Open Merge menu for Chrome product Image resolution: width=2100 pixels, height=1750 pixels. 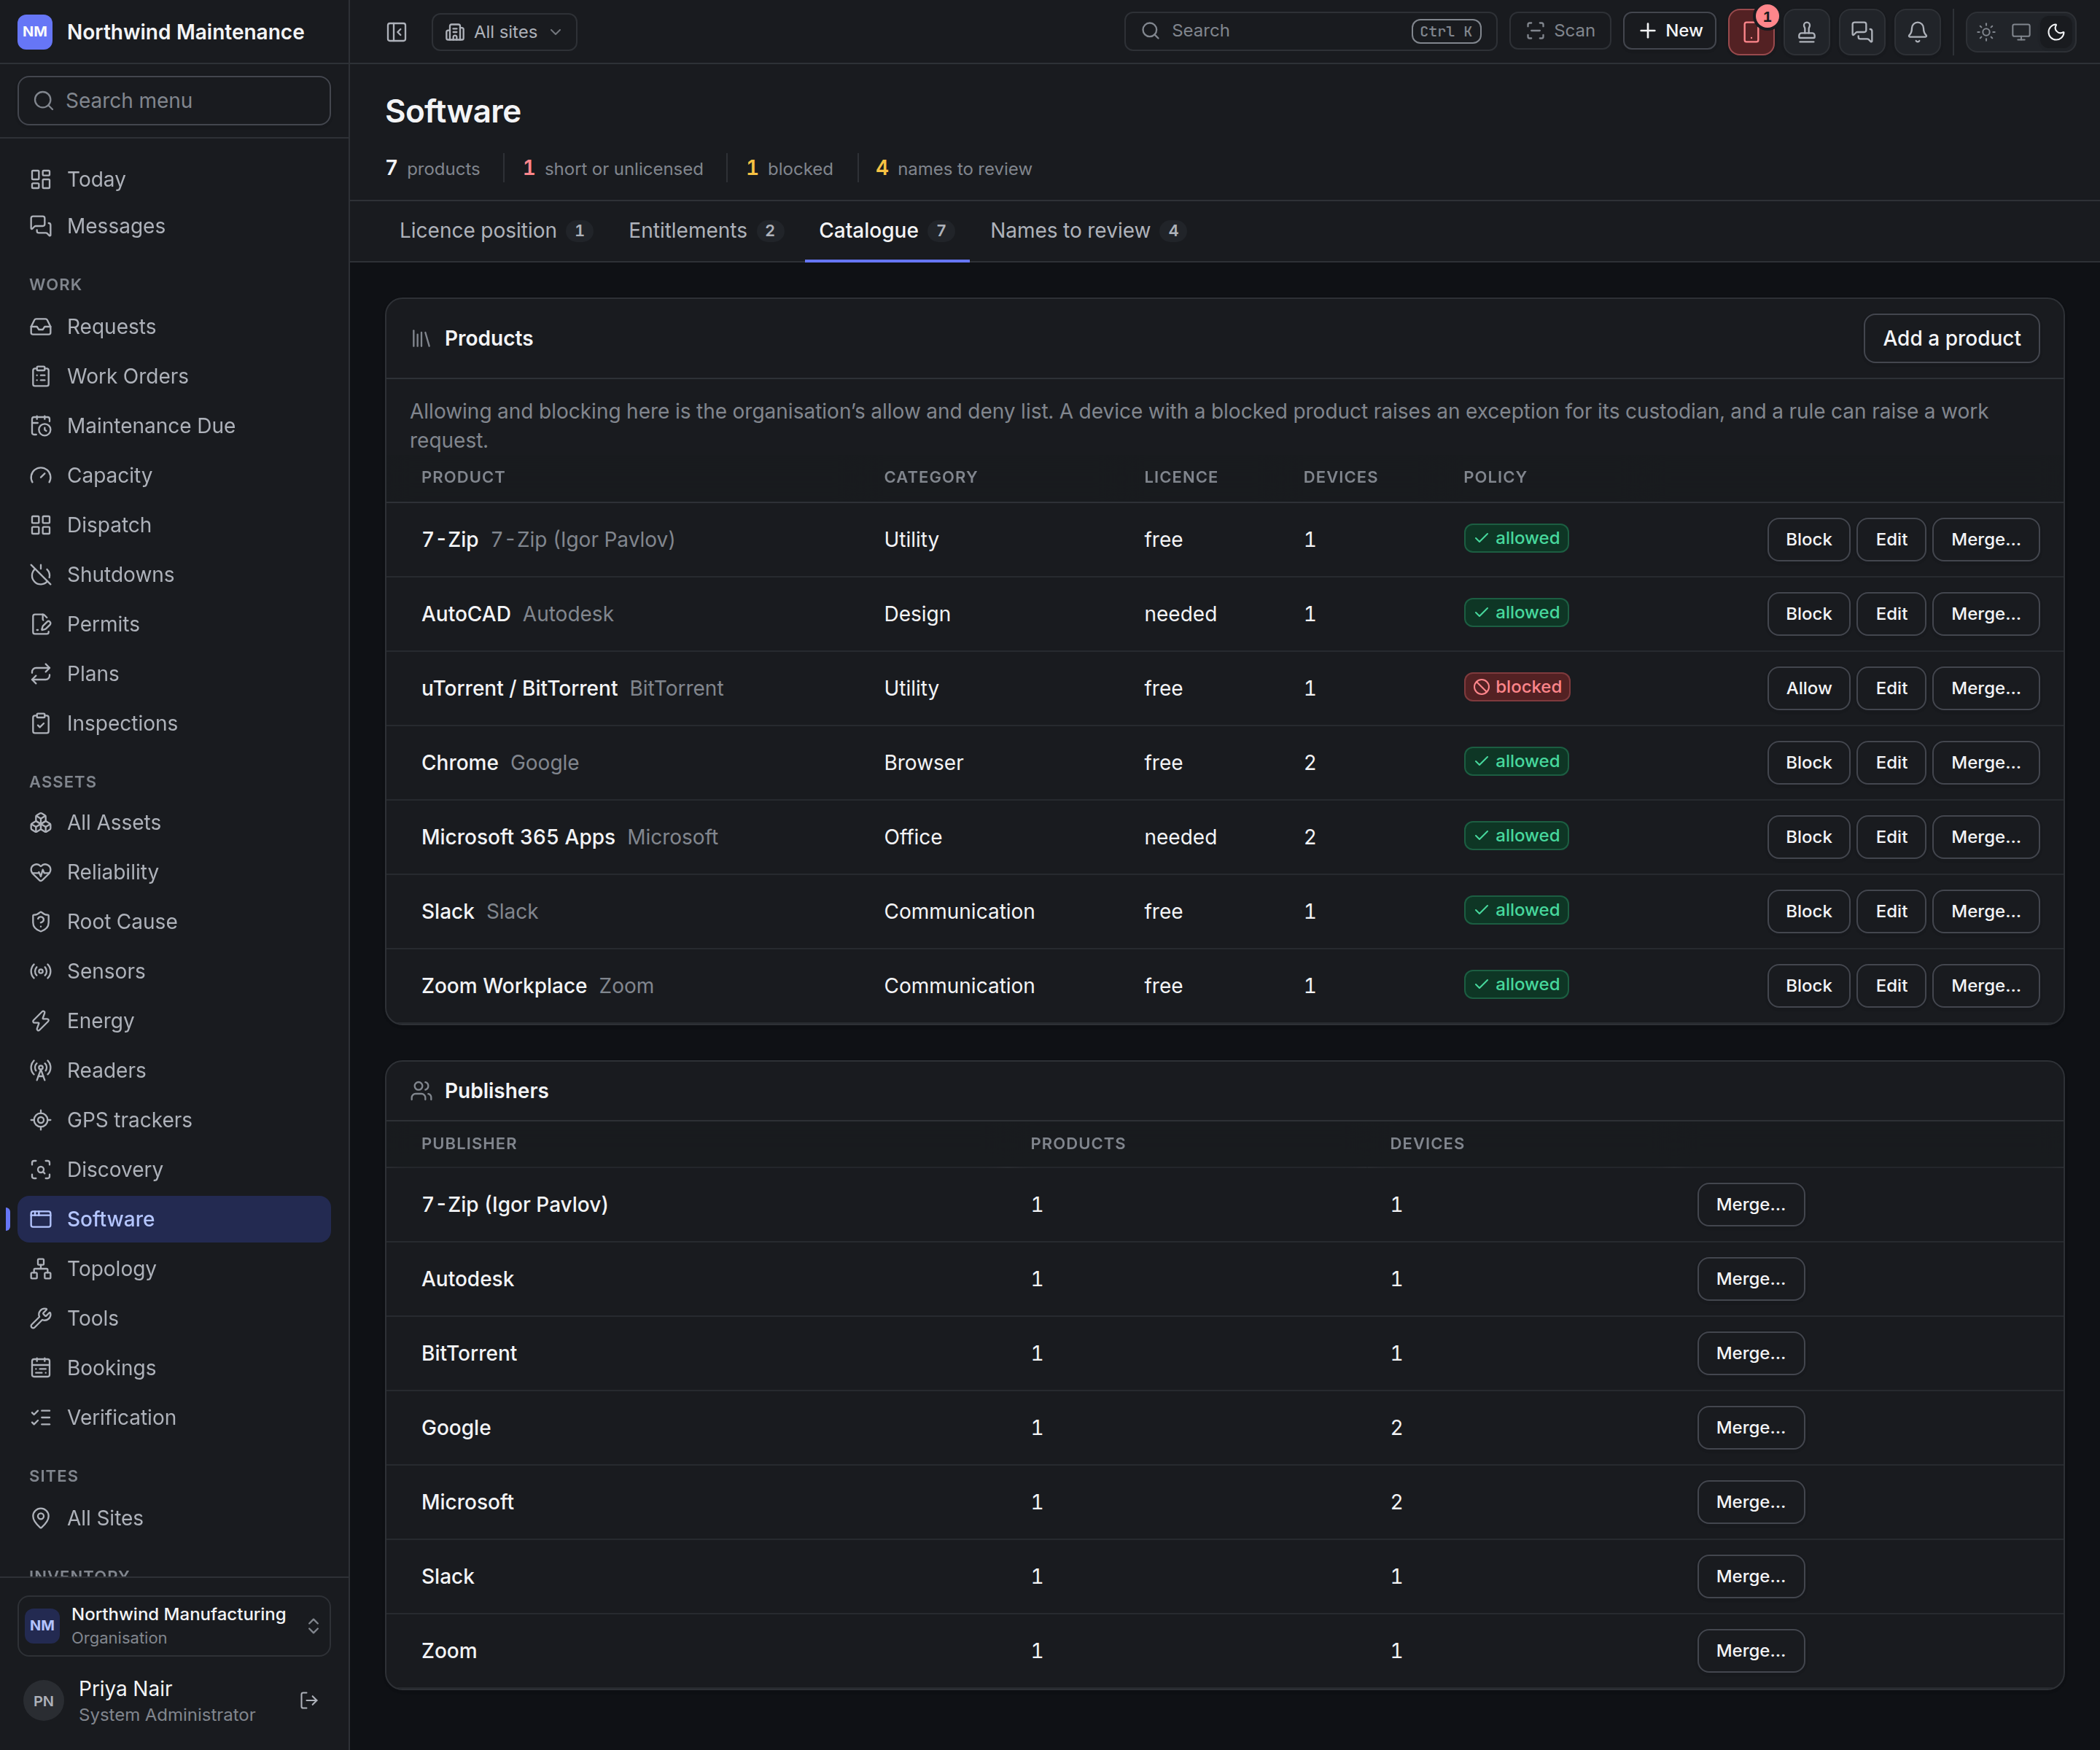point(1985,762)
